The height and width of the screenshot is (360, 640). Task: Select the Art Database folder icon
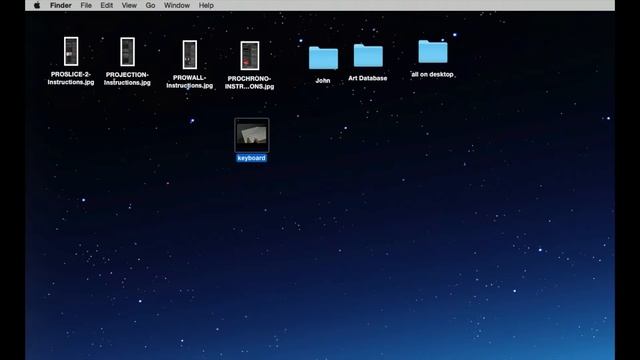point(368,56)
